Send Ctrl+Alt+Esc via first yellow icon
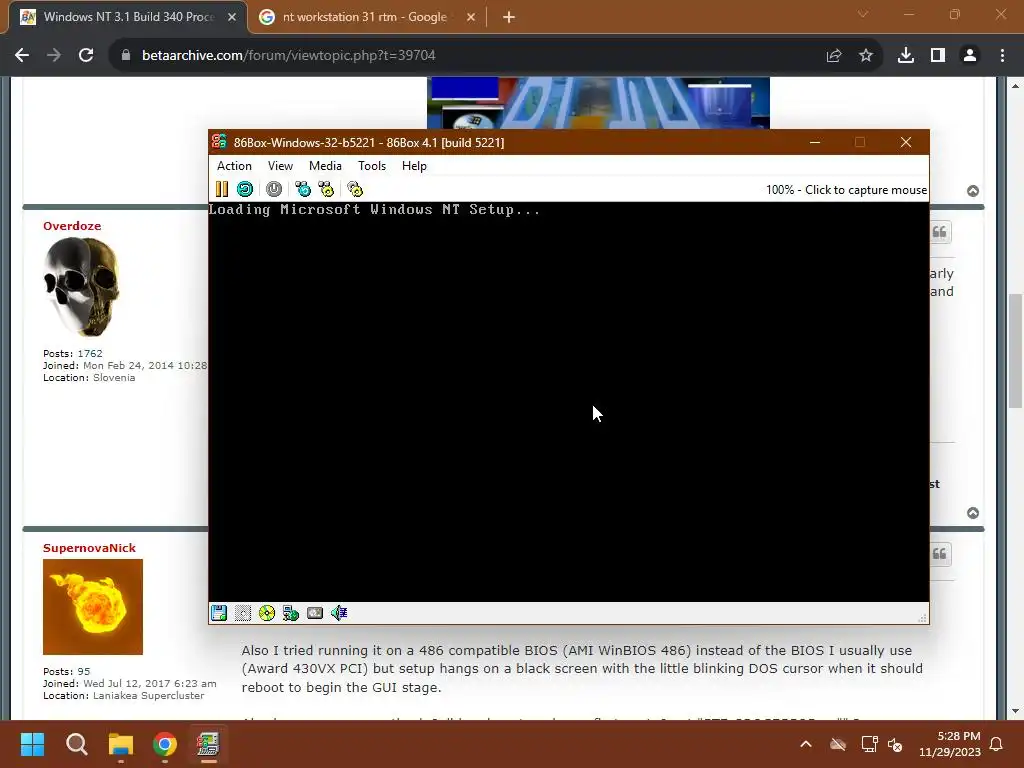The image size is (1024, 768). (x=326, y=189)
